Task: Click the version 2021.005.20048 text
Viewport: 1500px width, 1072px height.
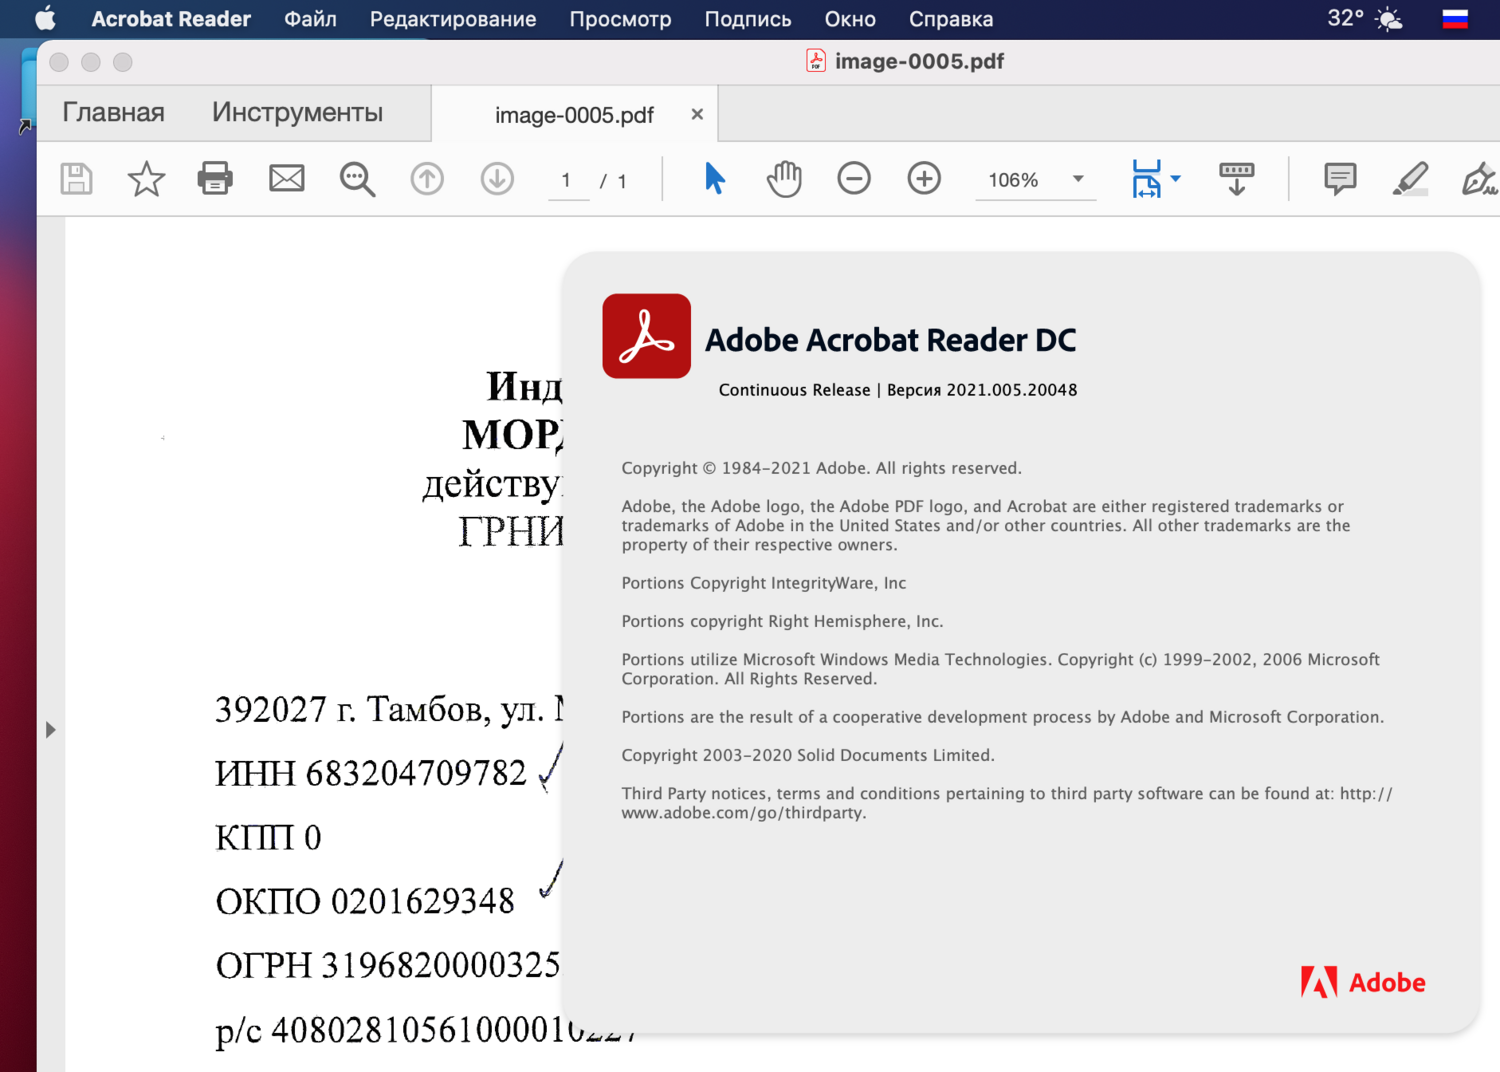Action: (x=982, y=390)
